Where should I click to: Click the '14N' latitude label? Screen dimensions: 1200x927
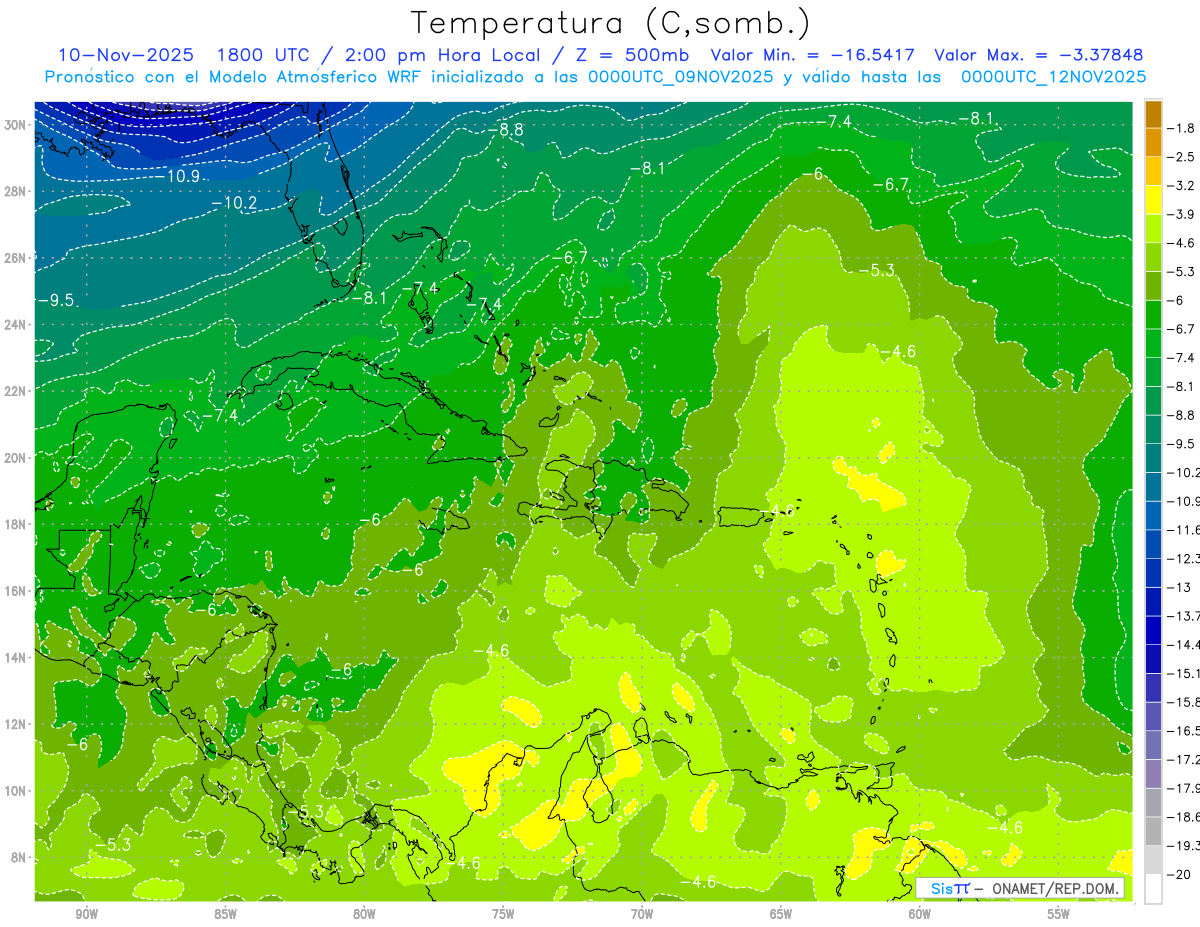click(x=16, y=658)
